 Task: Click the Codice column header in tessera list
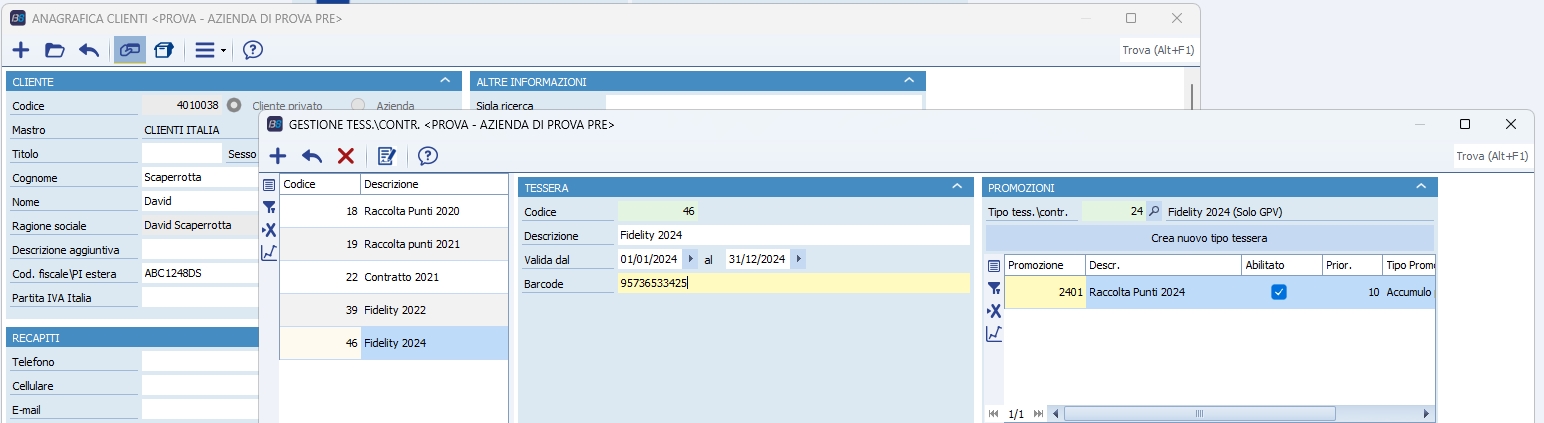tap(320, 184)
